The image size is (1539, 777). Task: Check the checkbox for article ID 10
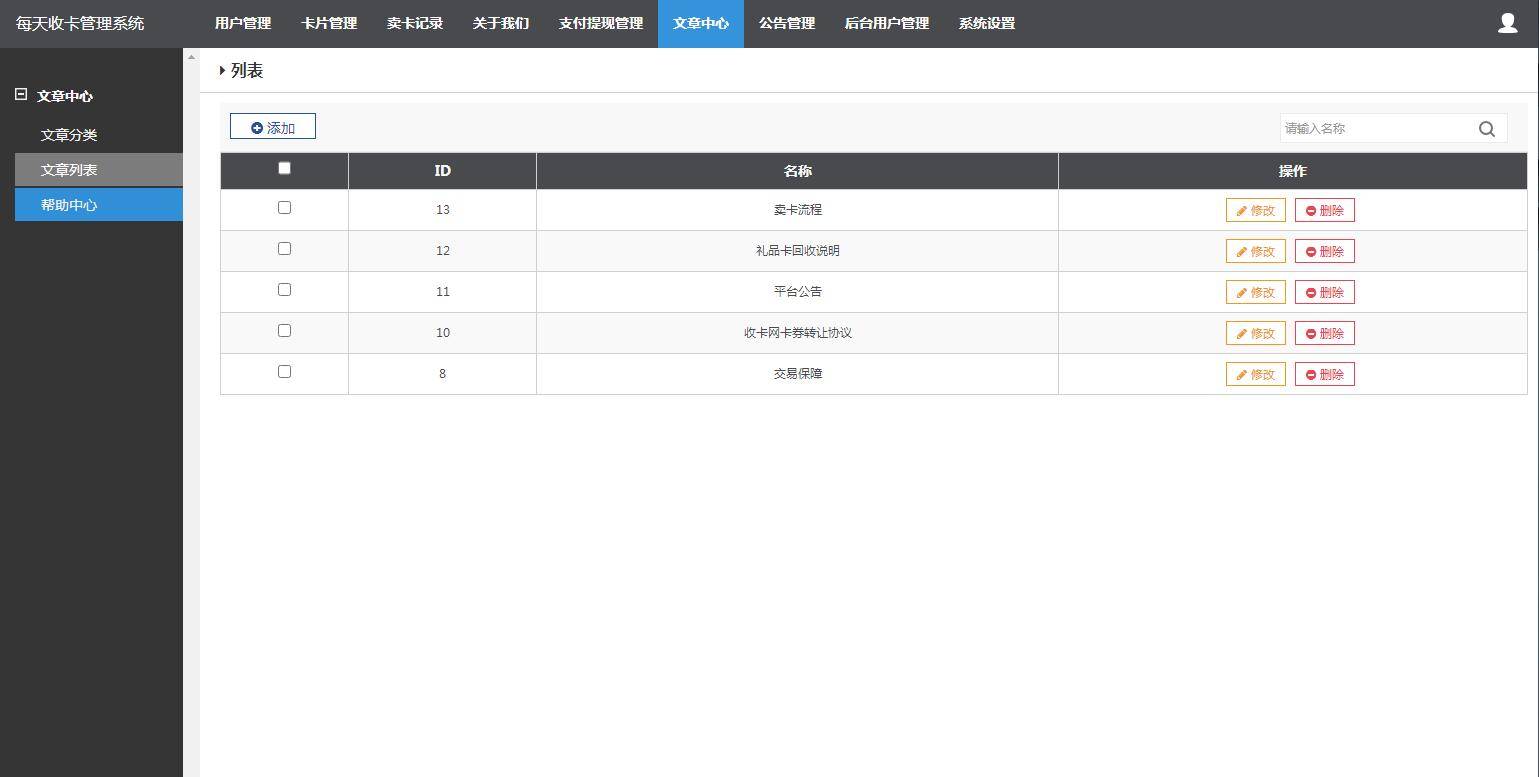click(284, 330)
